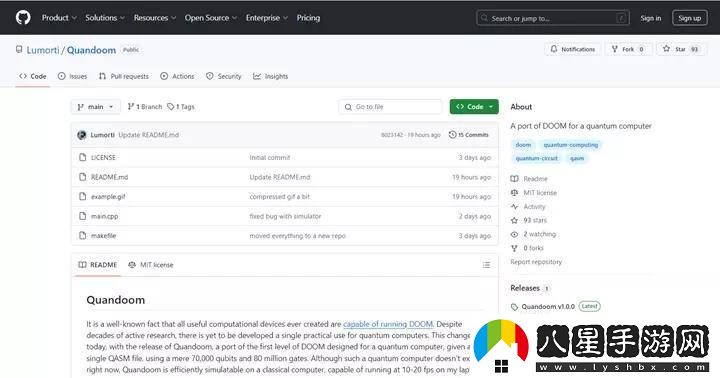Screen dimensions: 720x378
Task: Click the Fork repository icon
Action: coord(614,49)
